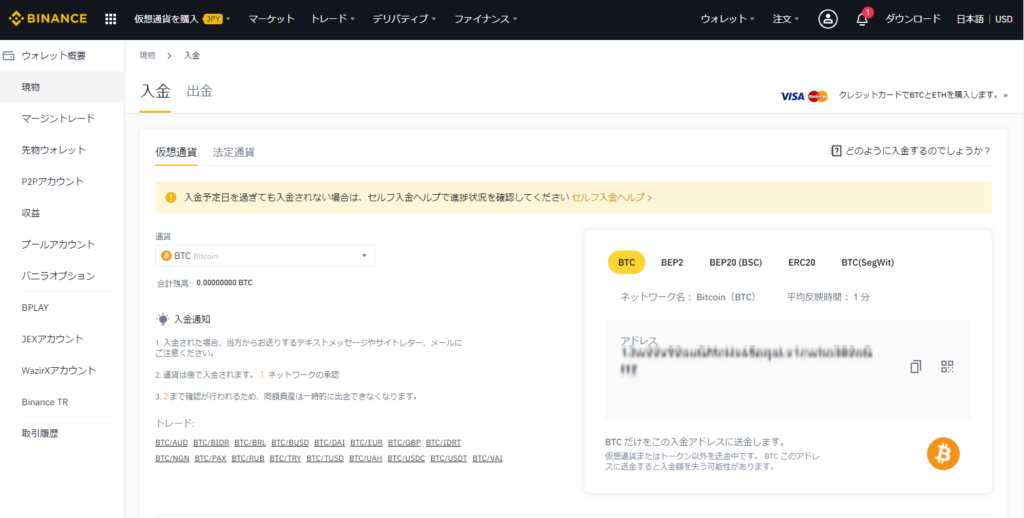Image resolution: width=1024 pixels, height=518 pixels.
Task: Click the lightbulb deposit notice icon
Action: pyautogui.click(x=163, y=319)
